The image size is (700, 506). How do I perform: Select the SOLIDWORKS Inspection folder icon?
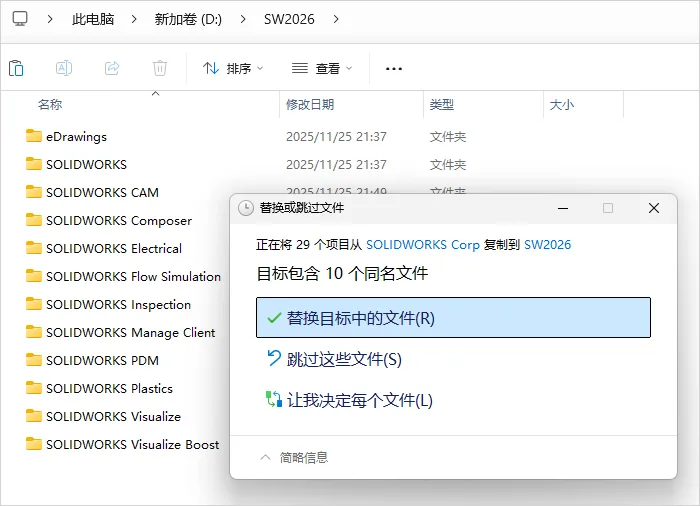[x=34, y=304]
